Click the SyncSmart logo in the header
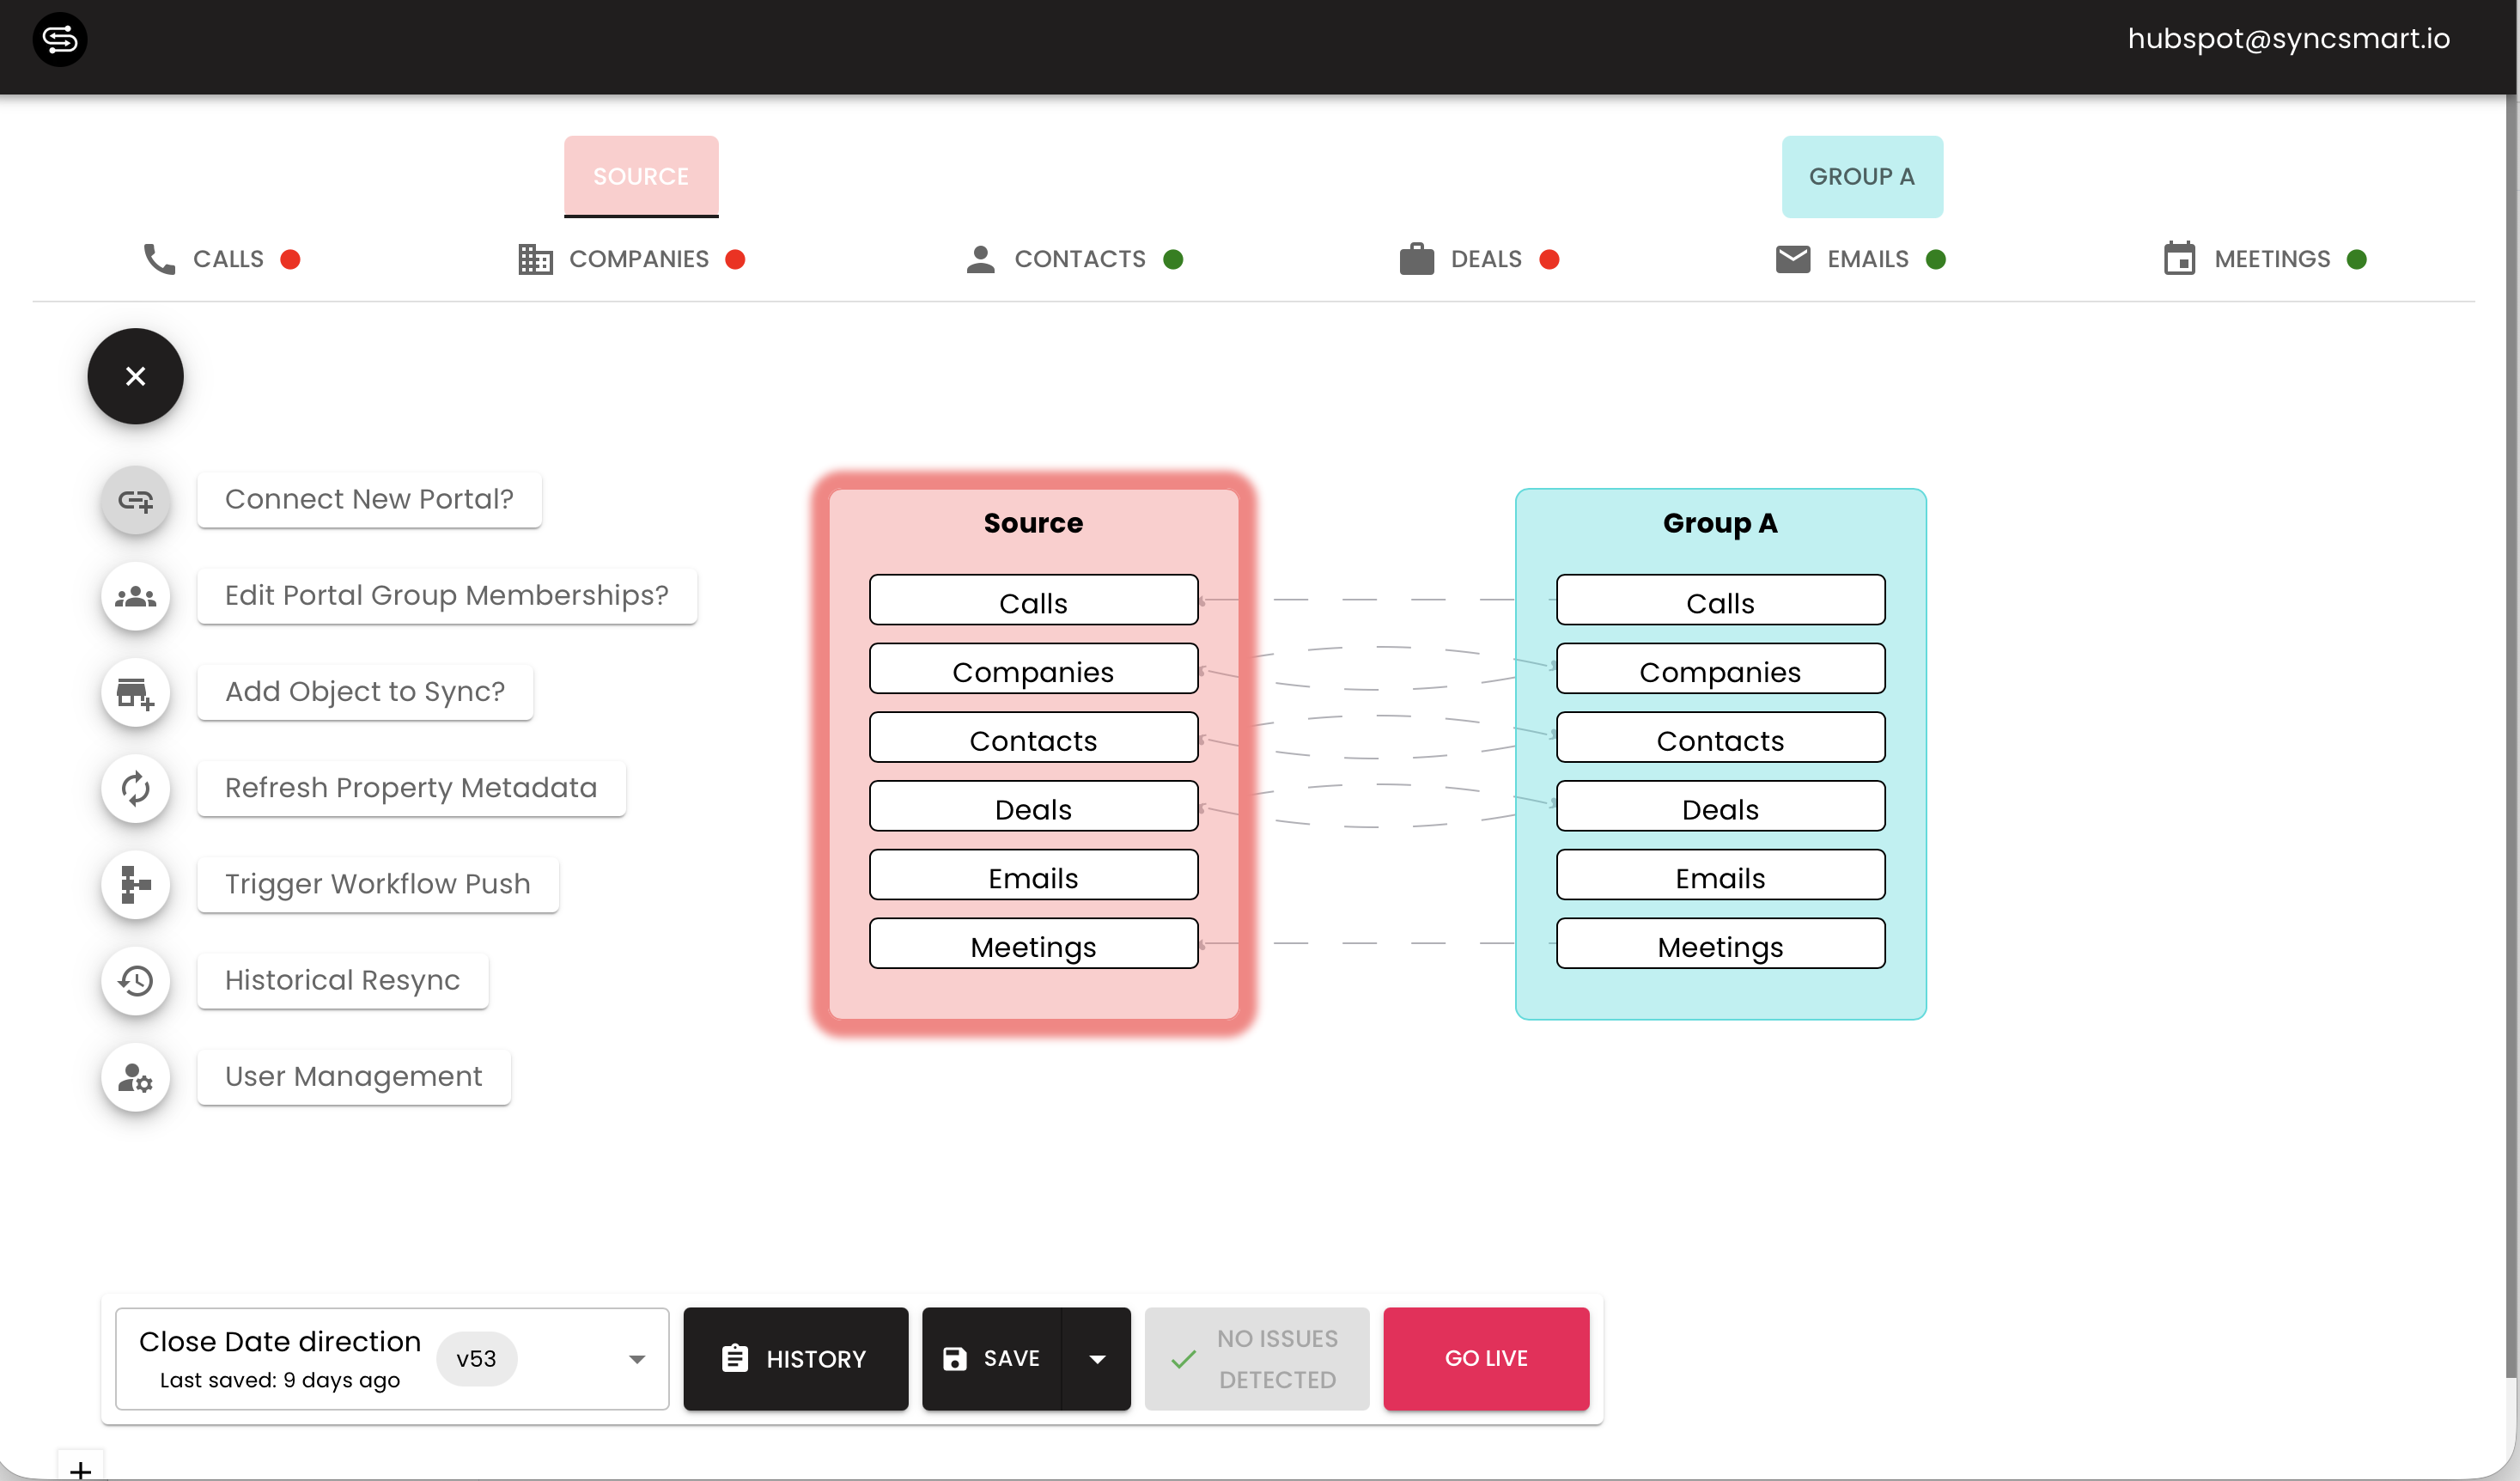This screenshot has height=1481, width=2520. 60,39
